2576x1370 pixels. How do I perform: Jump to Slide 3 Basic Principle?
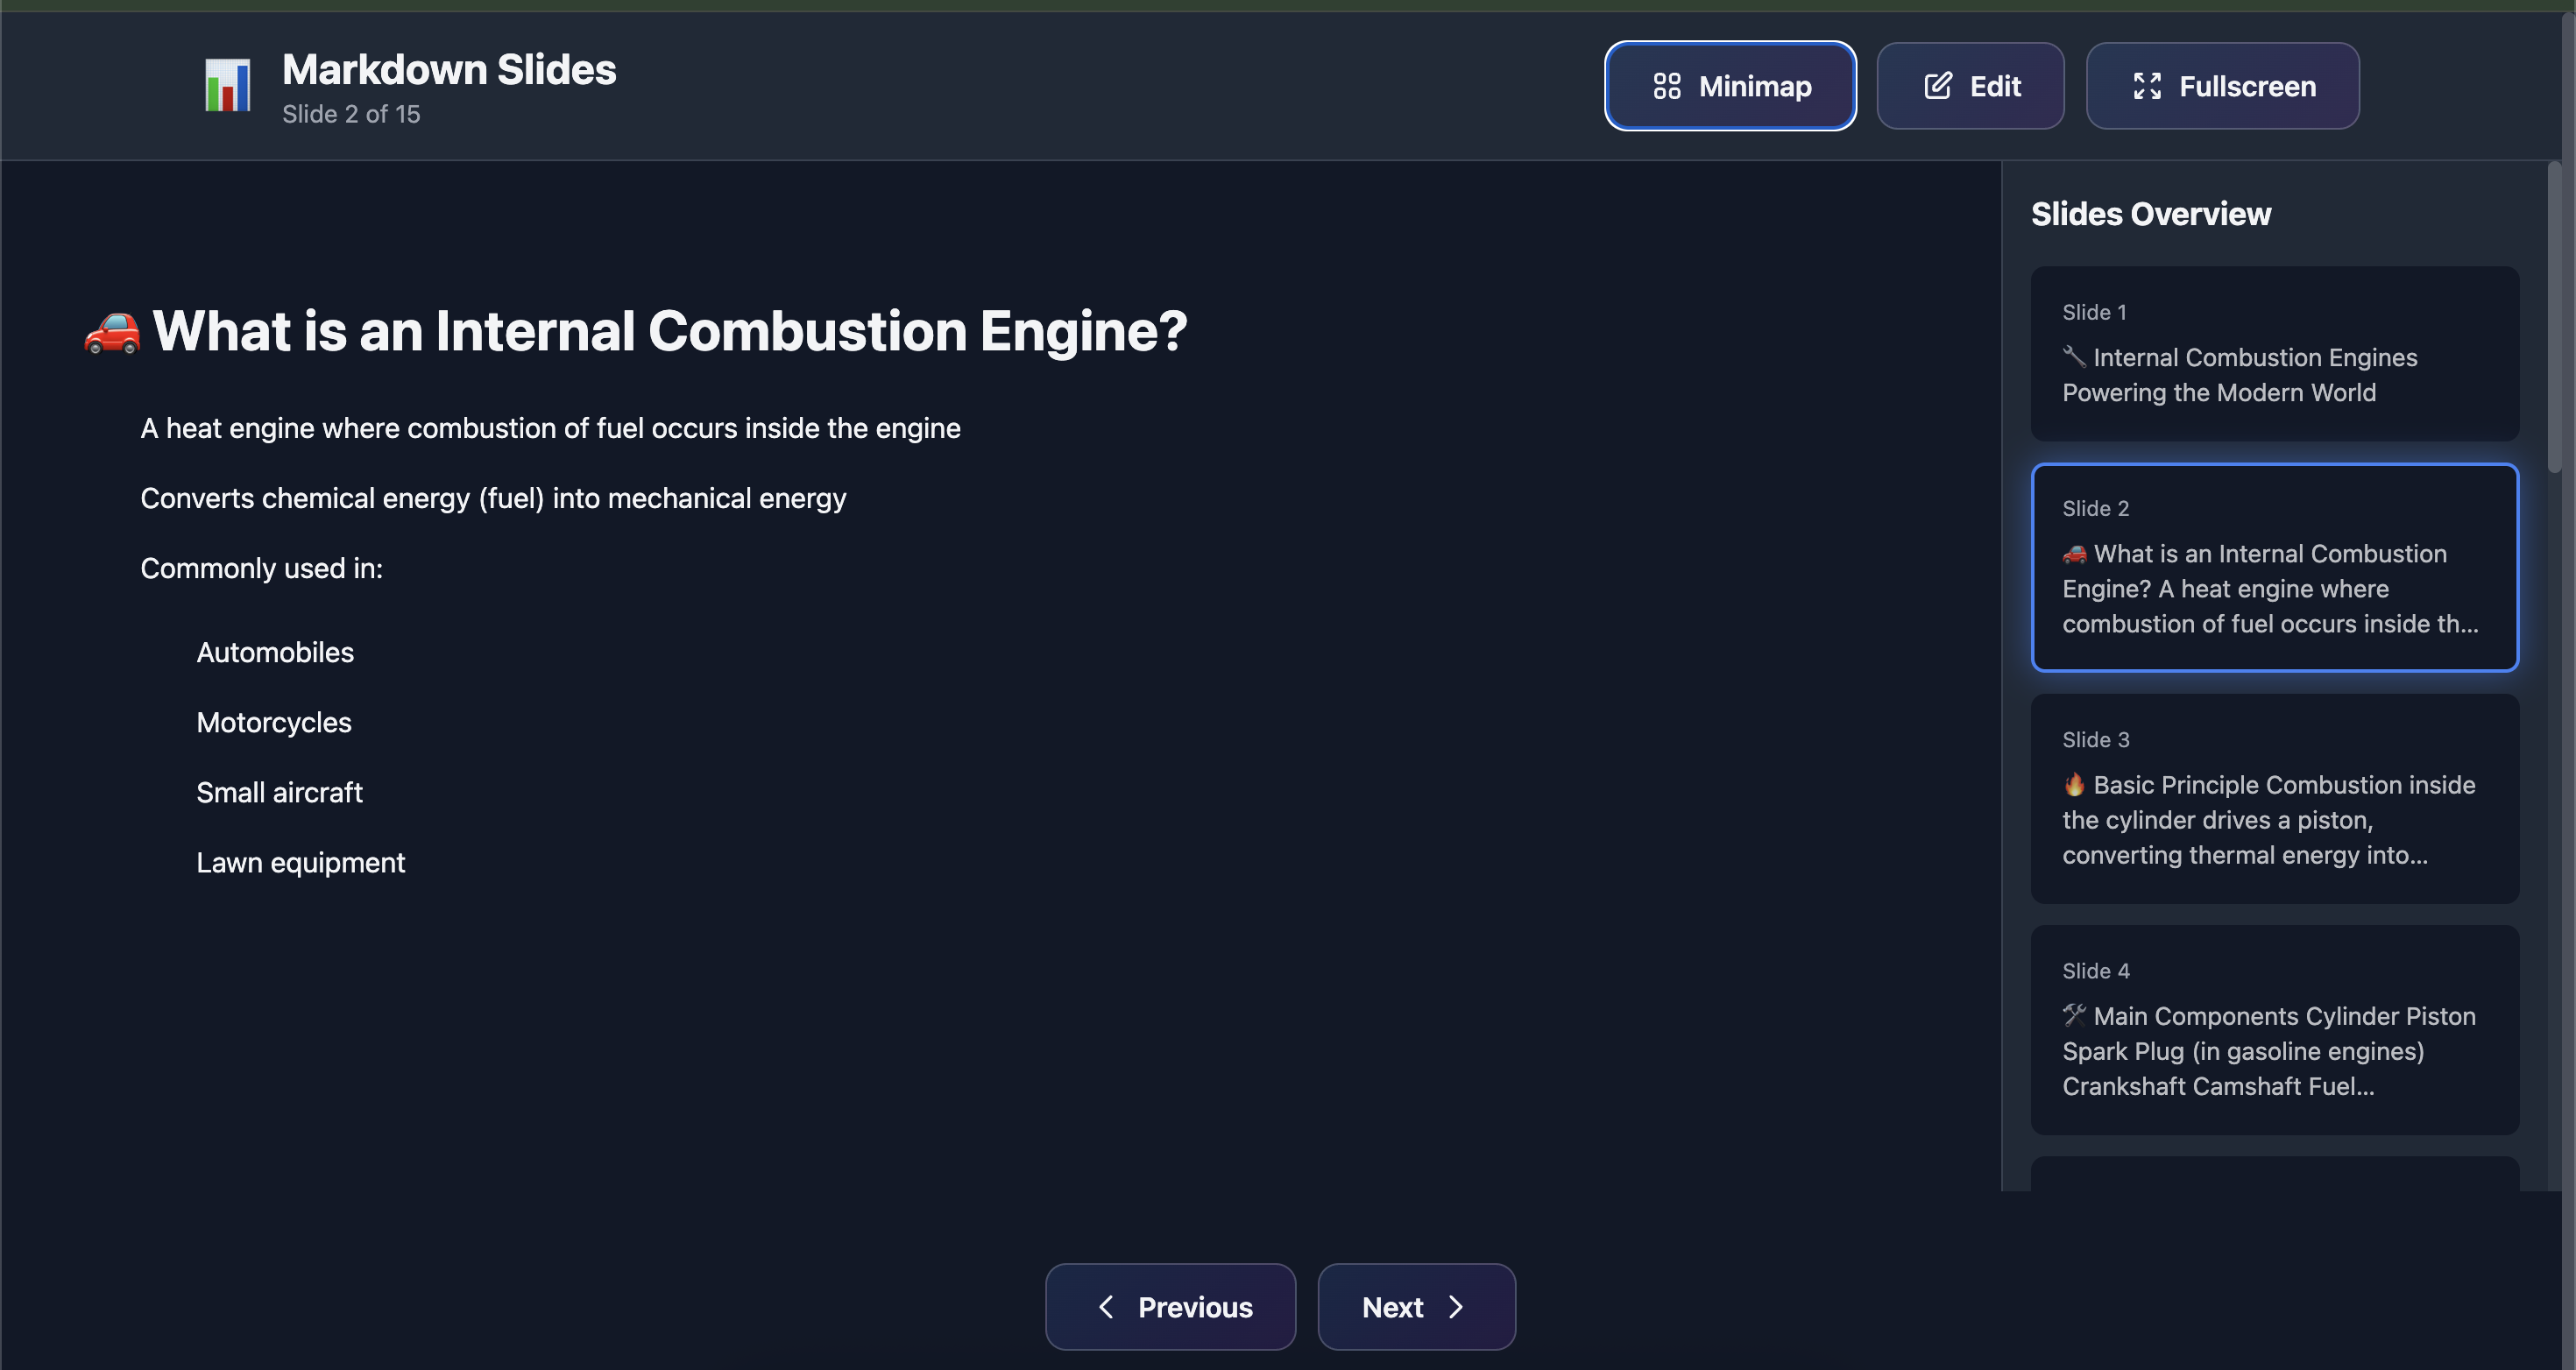pos(2274,799)
